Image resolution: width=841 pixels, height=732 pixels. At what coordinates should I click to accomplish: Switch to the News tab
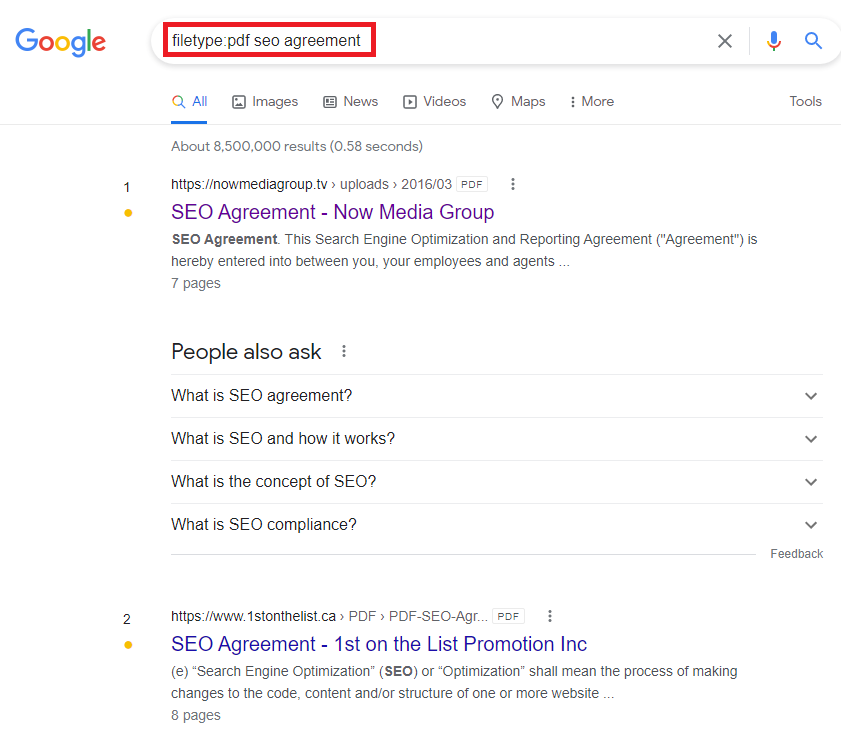coord(350,101)
